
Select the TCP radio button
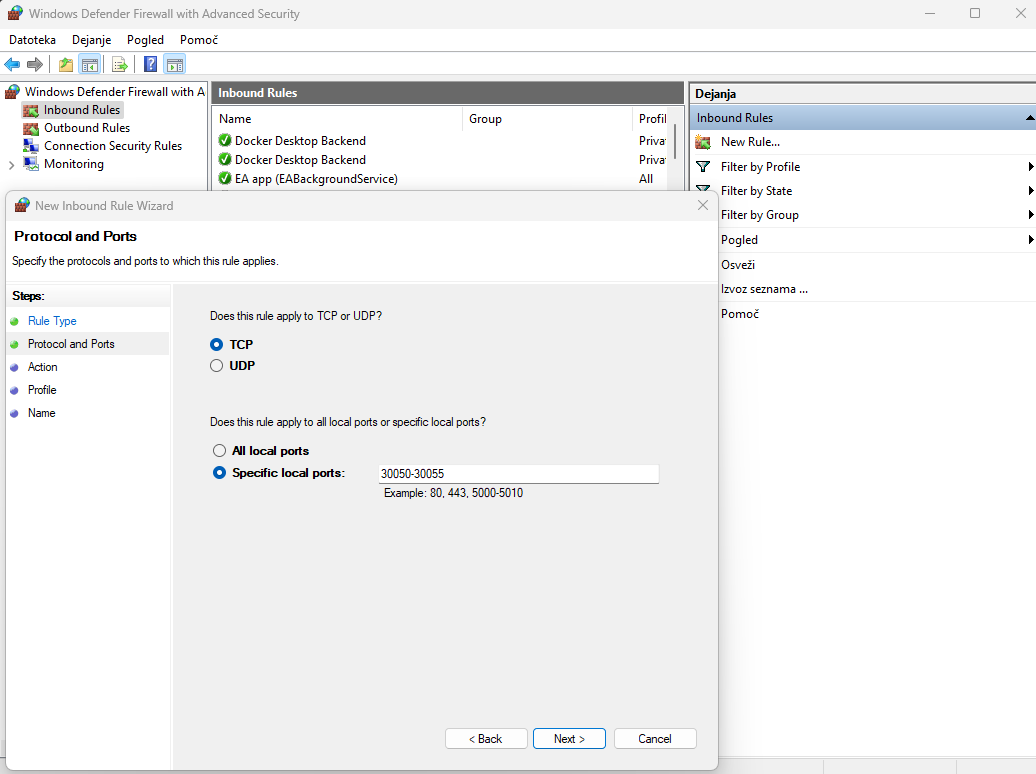217,344
